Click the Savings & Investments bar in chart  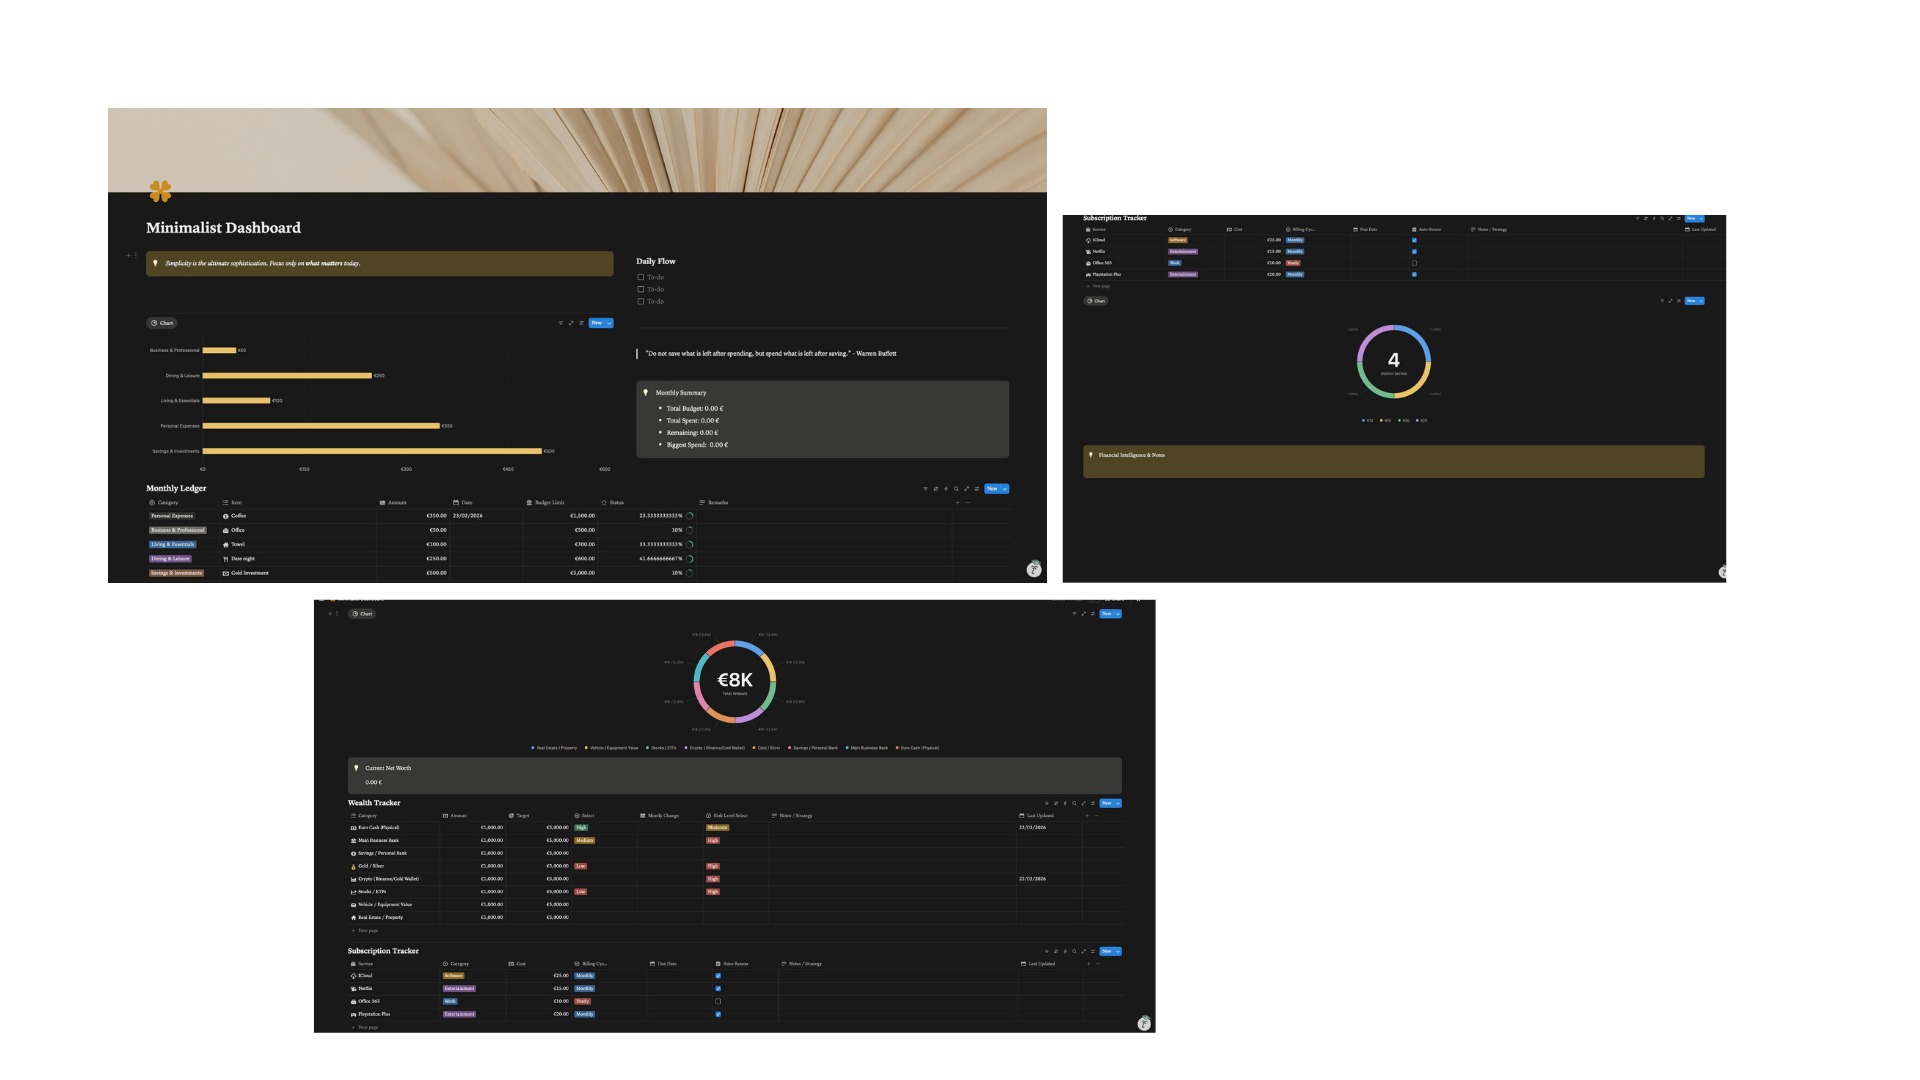pyautogui.click(x=372, y=451)
